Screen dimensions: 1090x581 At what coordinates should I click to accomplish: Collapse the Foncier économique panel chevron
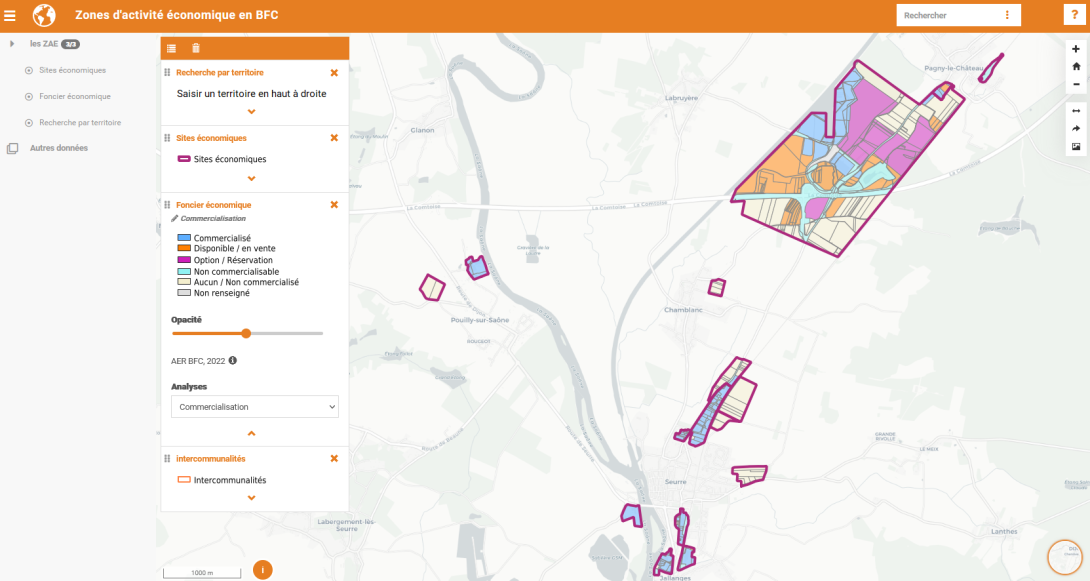pyautogui.click(x=251, y=433)
